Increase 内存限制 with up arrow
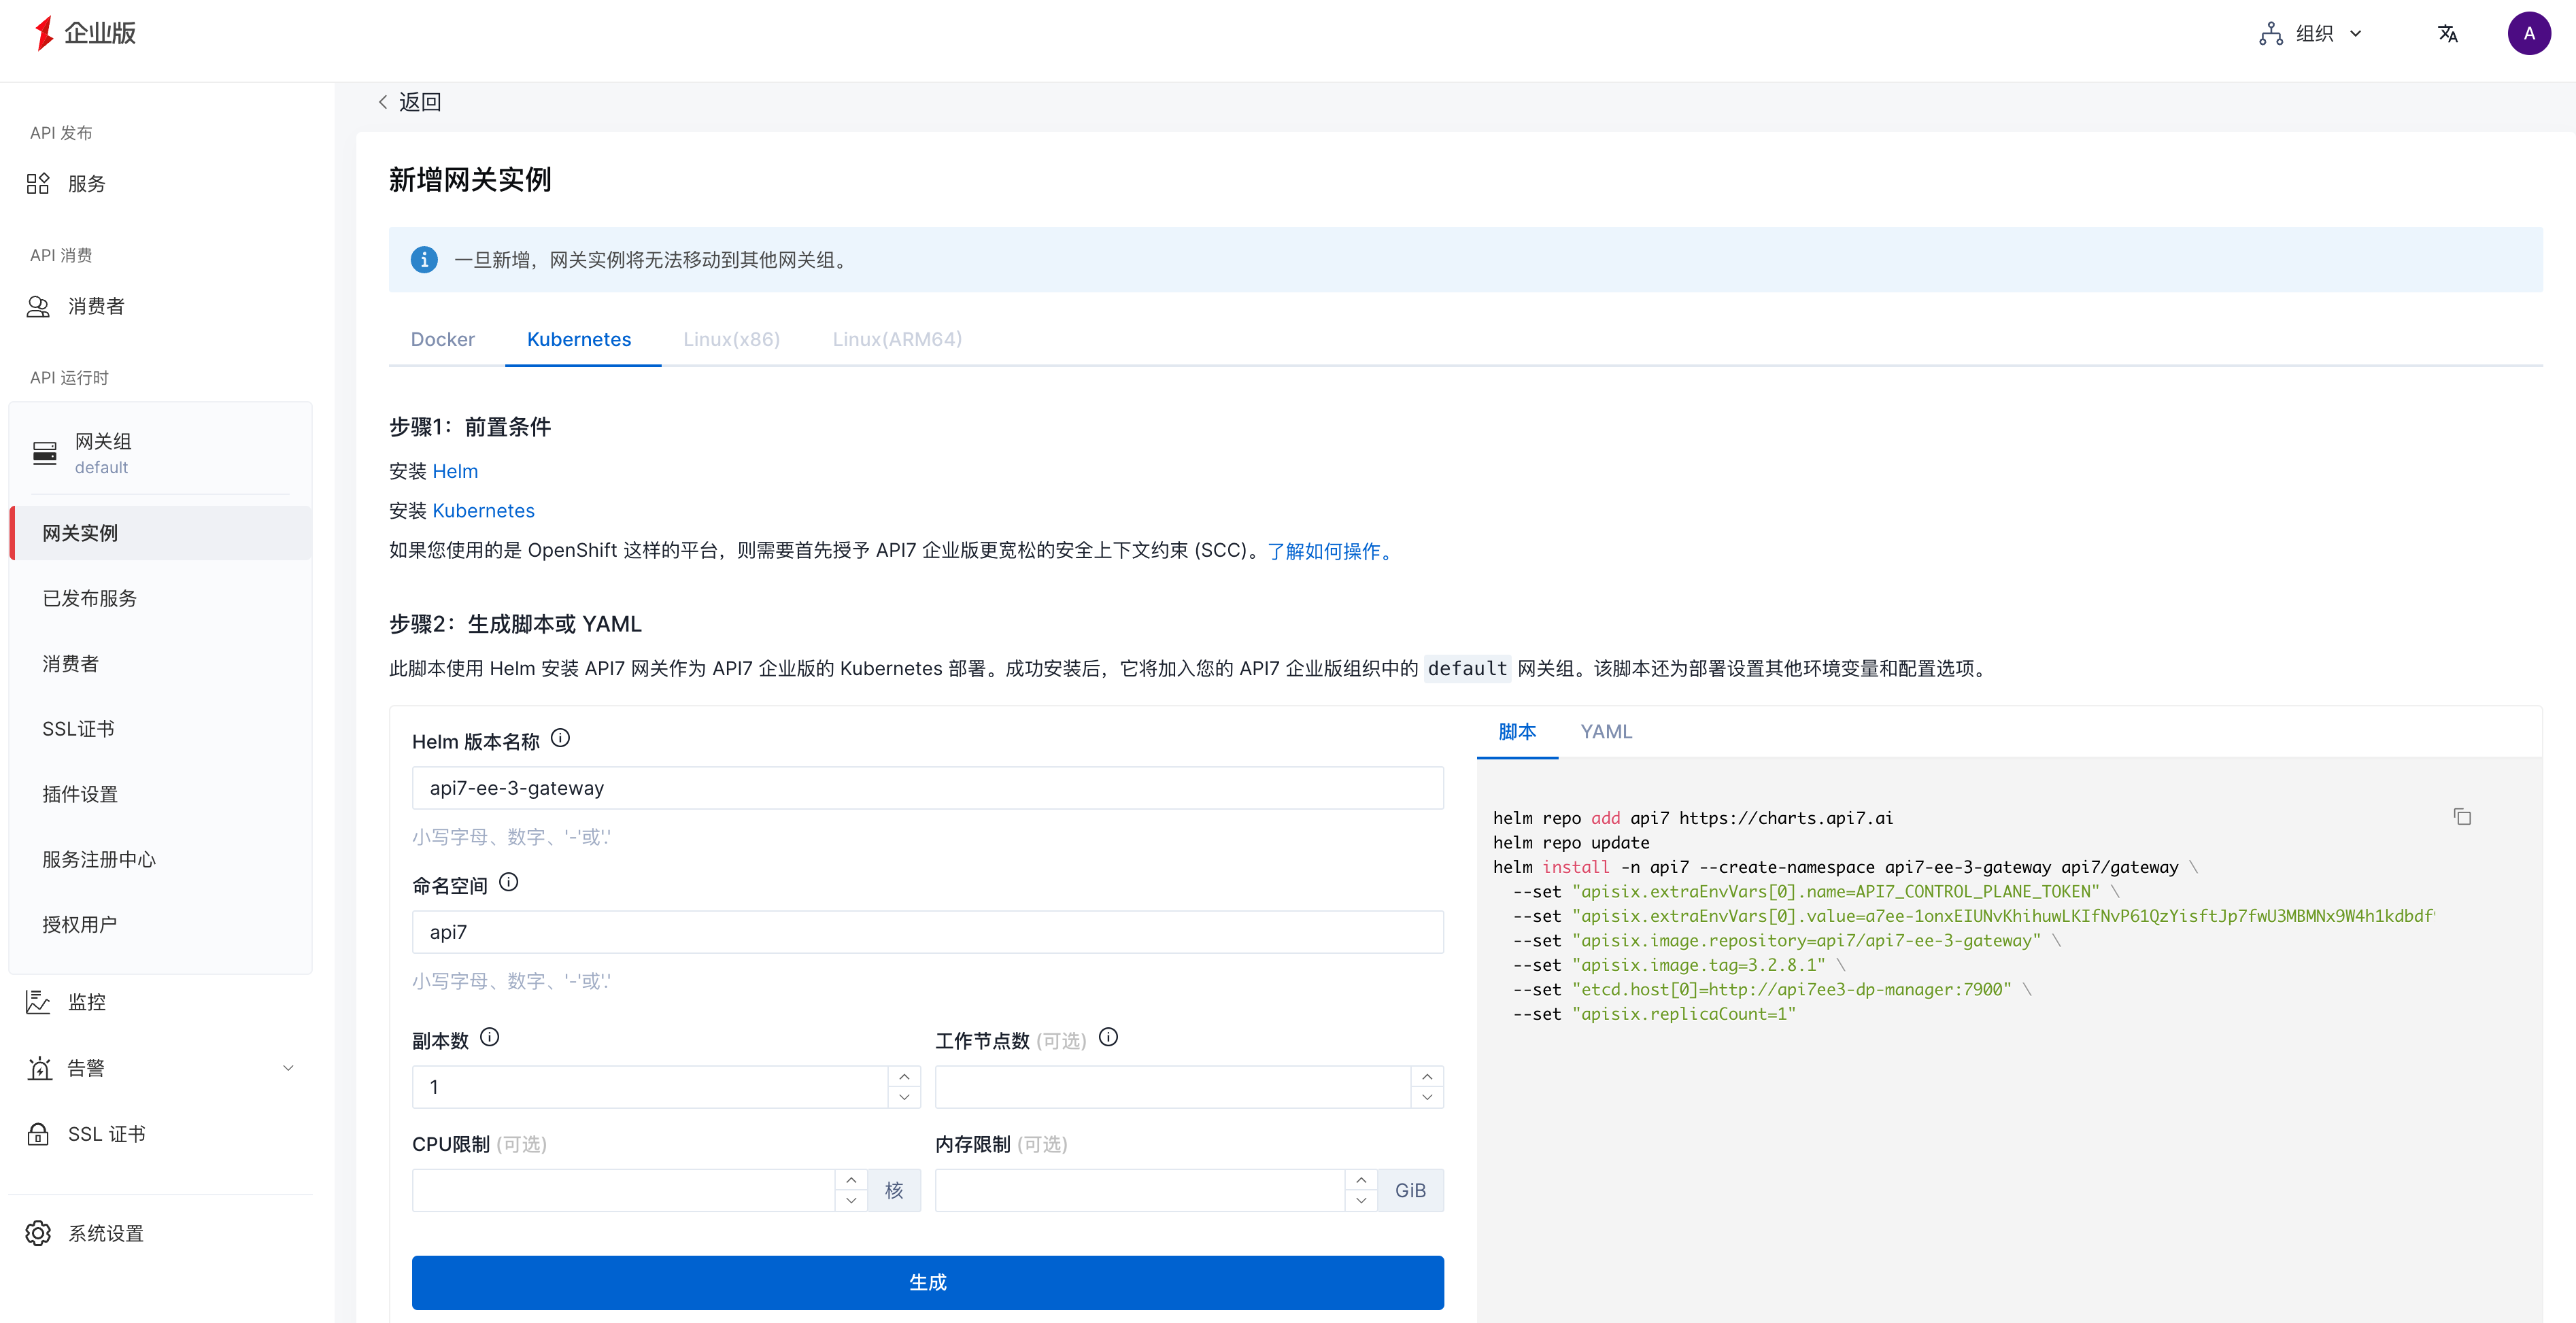Screen dimensions: 2576x1323 click(1361, 1181)
